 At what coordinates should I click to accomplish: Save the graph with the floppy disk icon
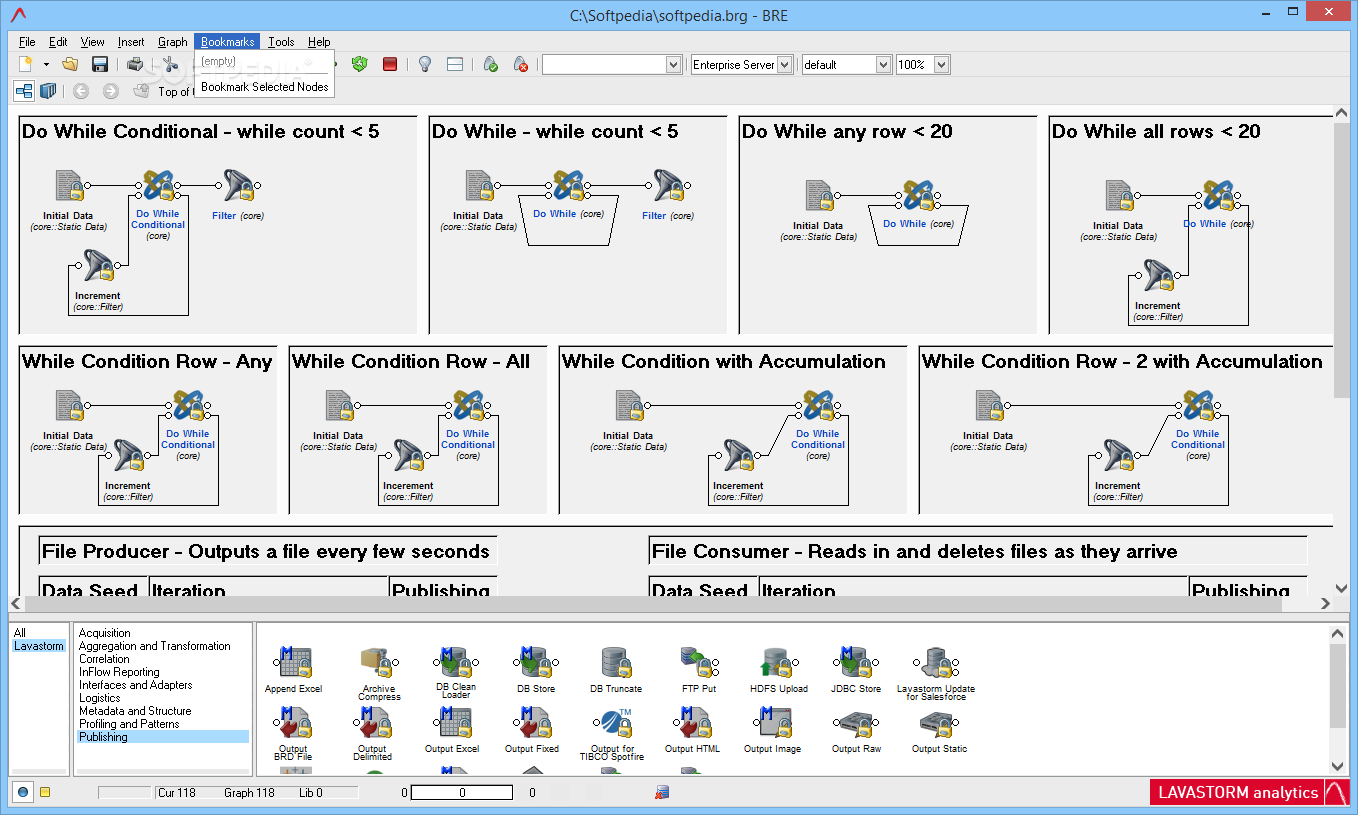pos(100,64)
